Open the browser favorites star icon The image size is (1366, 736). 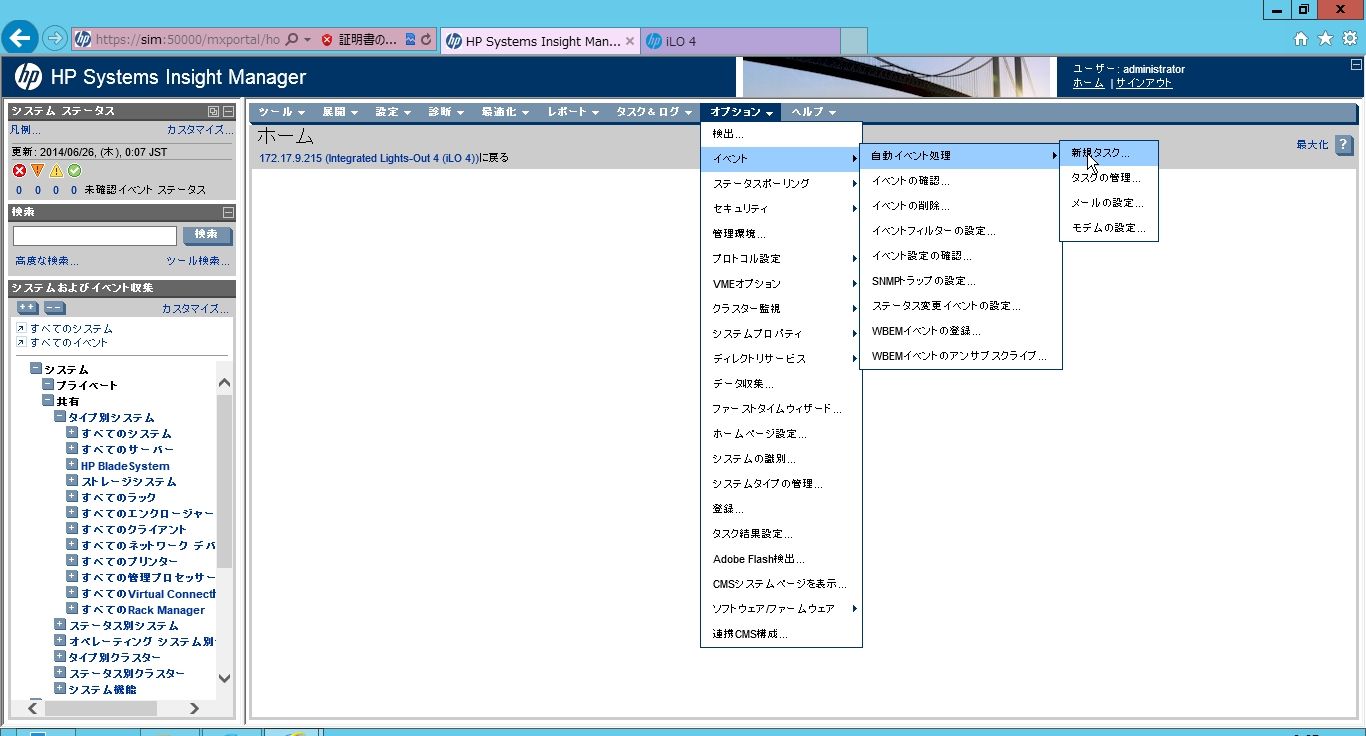pyautogui.click(x=1325, y=39)
